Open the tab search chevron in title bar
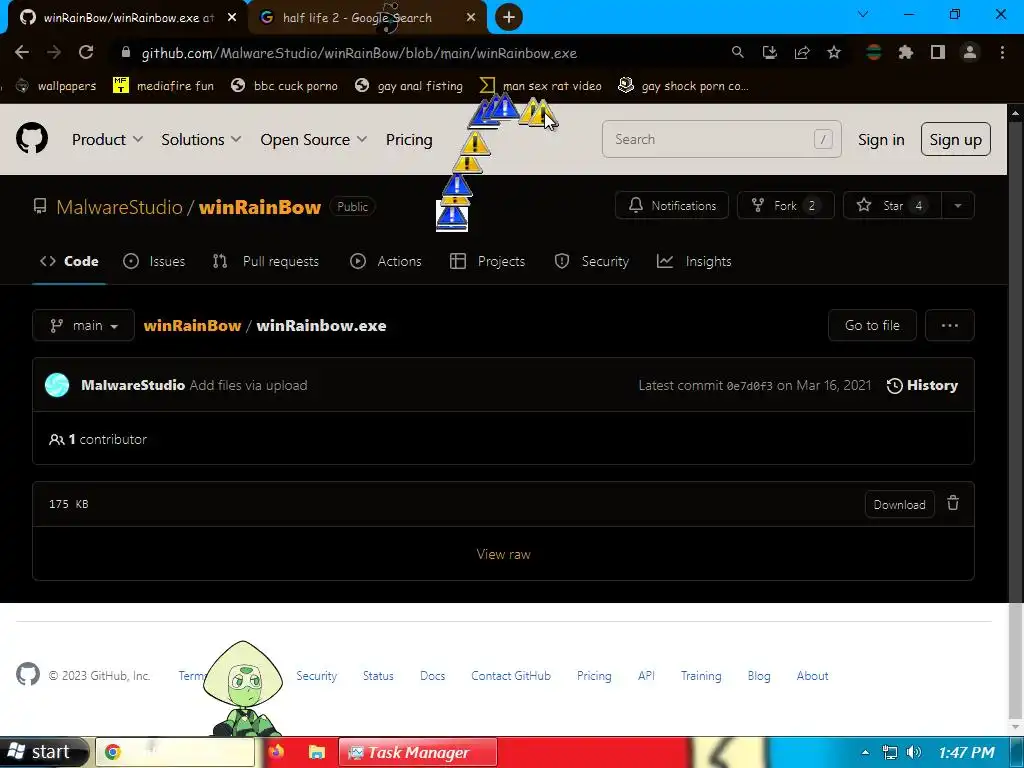Image resolution: width=1024 pixels, height=768 pixels. click(x=863, y=14)
